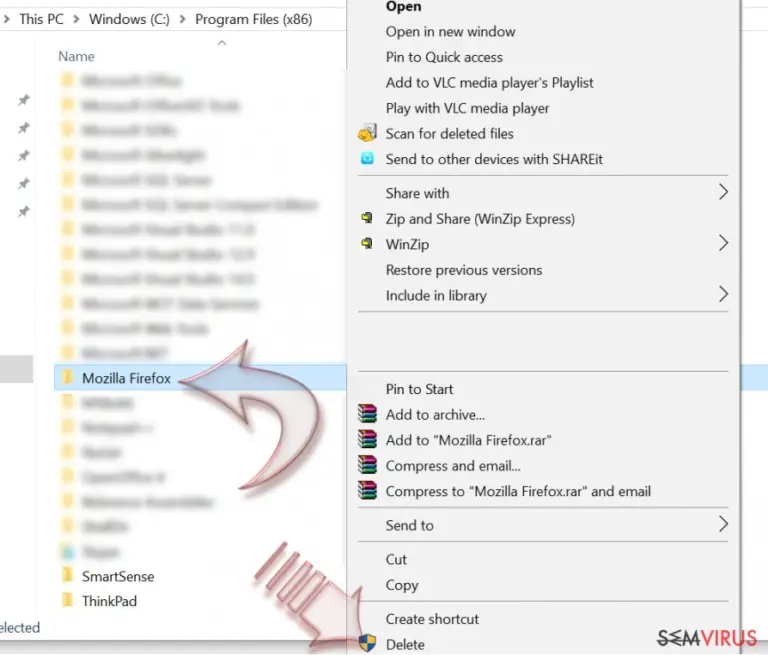768x655 pixels.
Task: Click Scan for deleted files entry
Action: (x=449, y=134)
